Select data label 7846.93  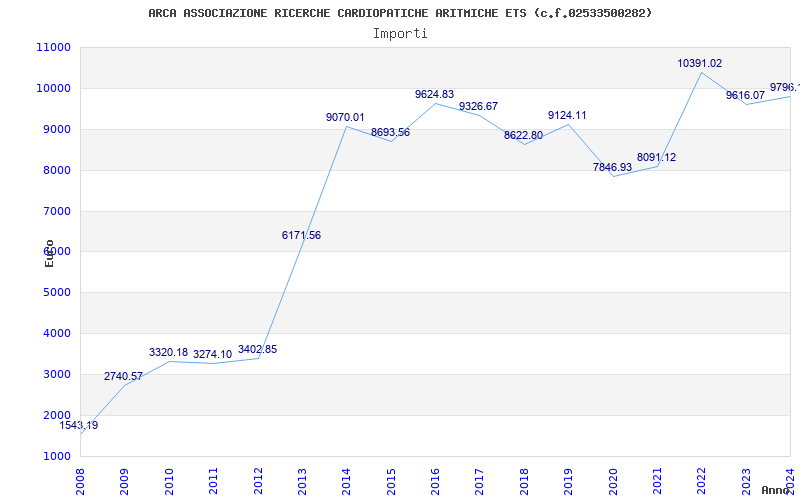click(x=612, y=167)
